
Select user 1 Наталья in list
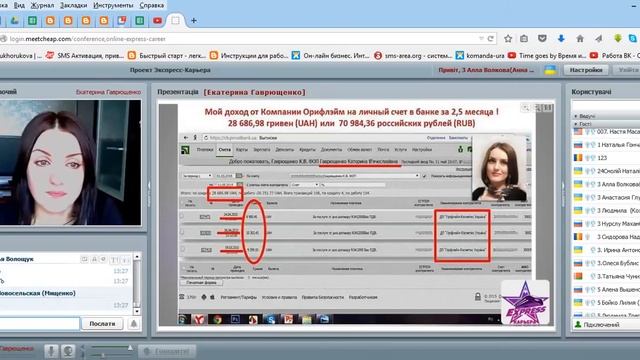click(x=607, y=145)
